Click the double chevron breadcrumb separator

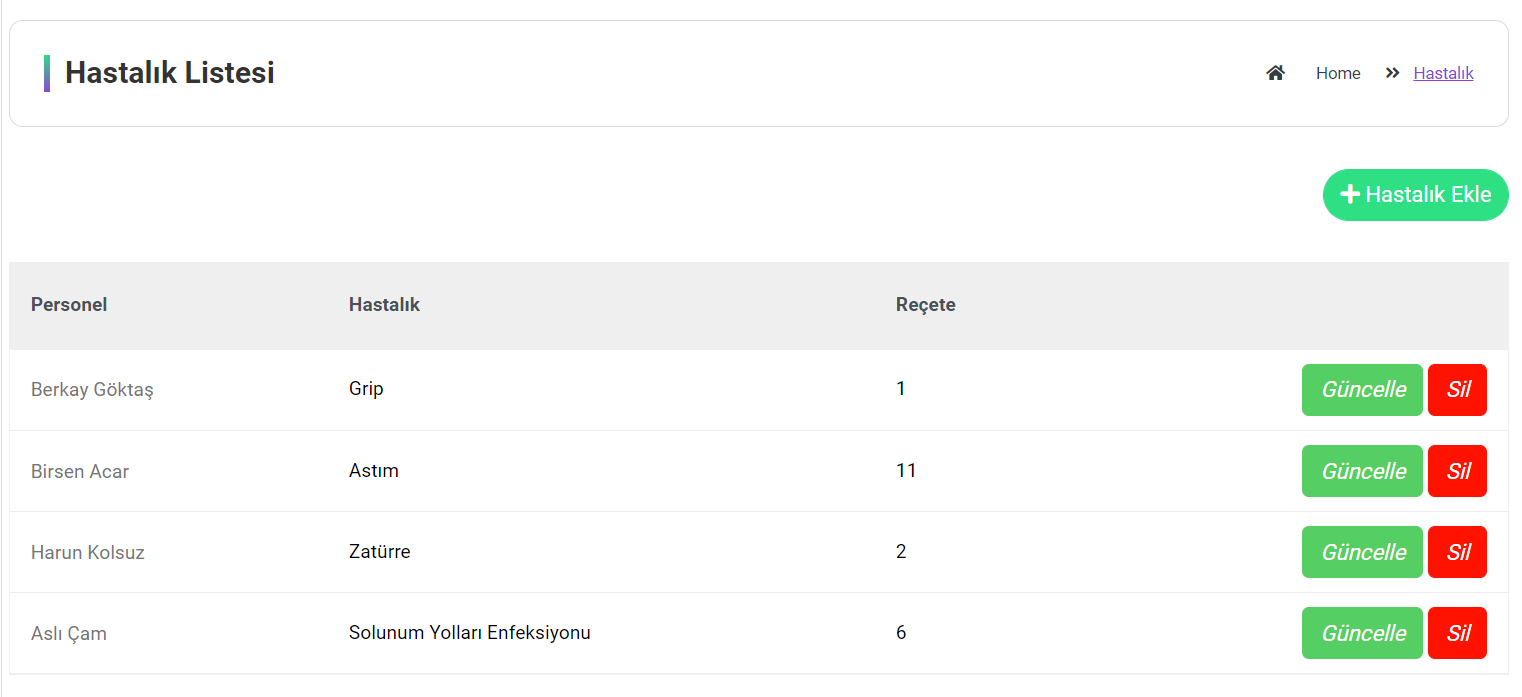[x=1392, y=73]
